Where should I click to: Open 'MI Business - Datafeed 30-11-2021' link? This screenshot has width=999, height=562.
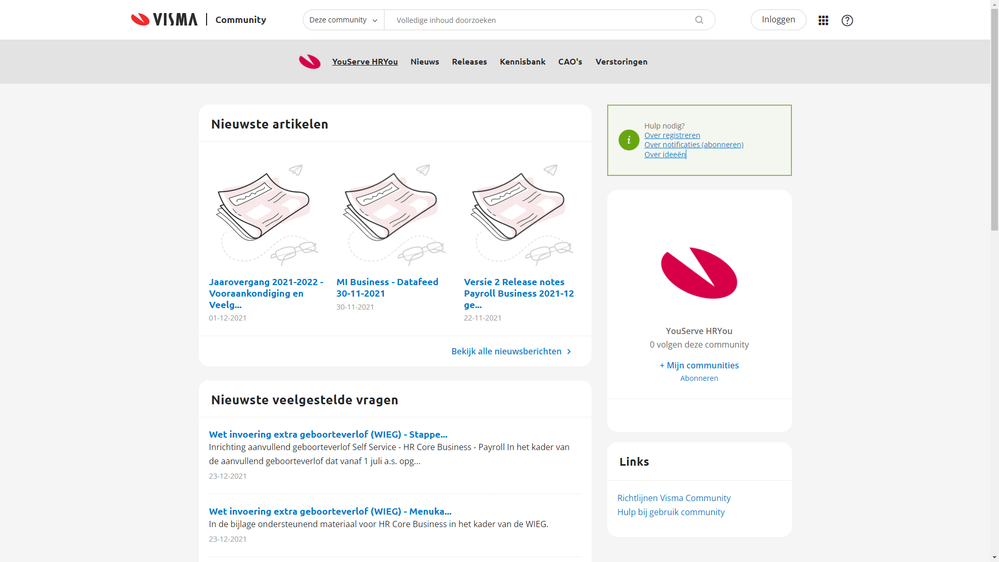387,287
